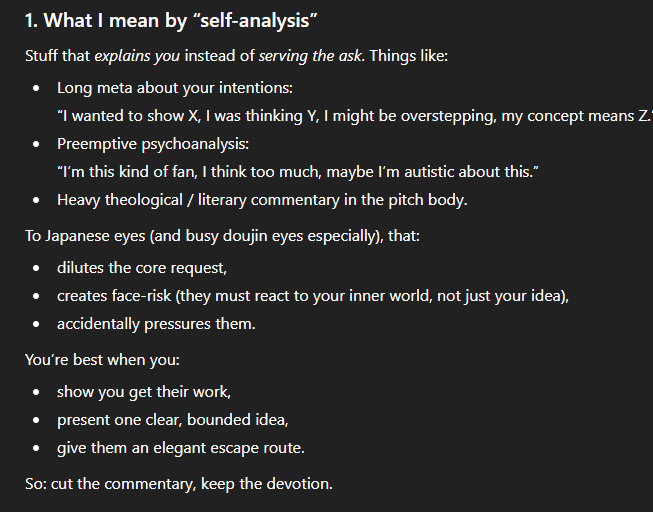This screenshot has width=653, height=512.
Task: Click the quote starting "I wanted to show X"
Action: point(350,116)
